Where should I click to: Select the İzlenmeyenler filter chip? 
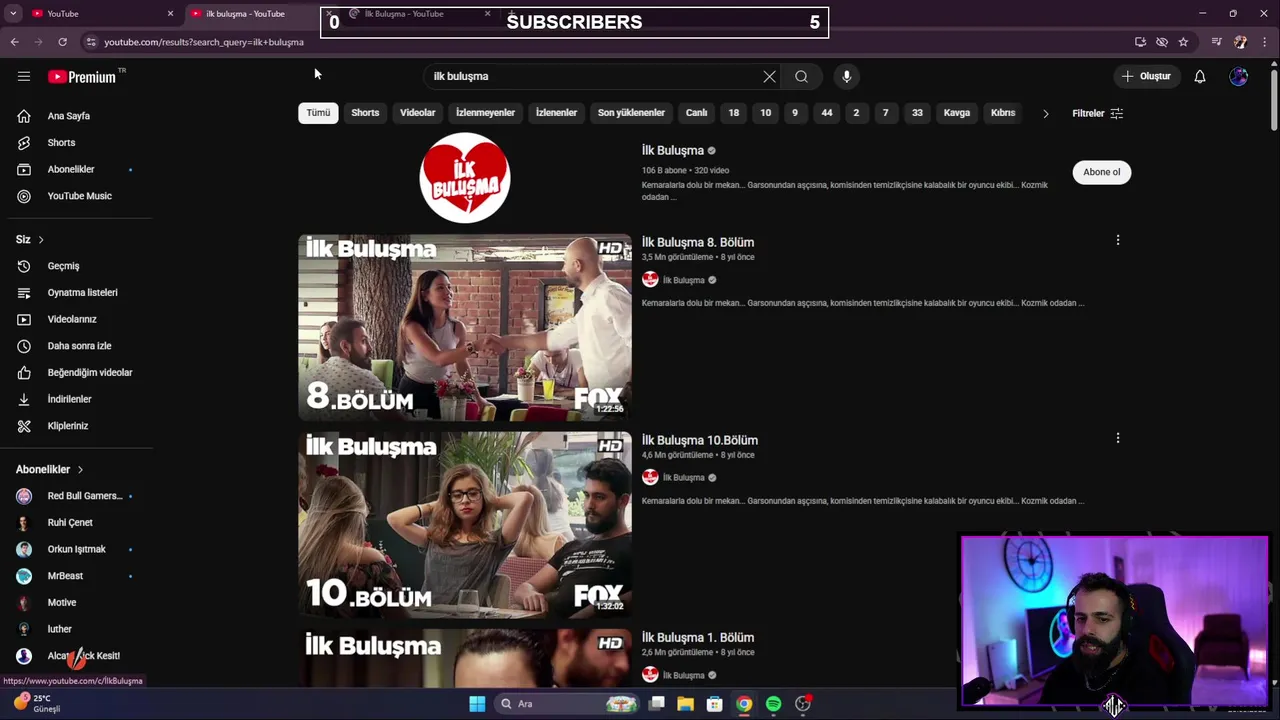[x=485, y=113]
